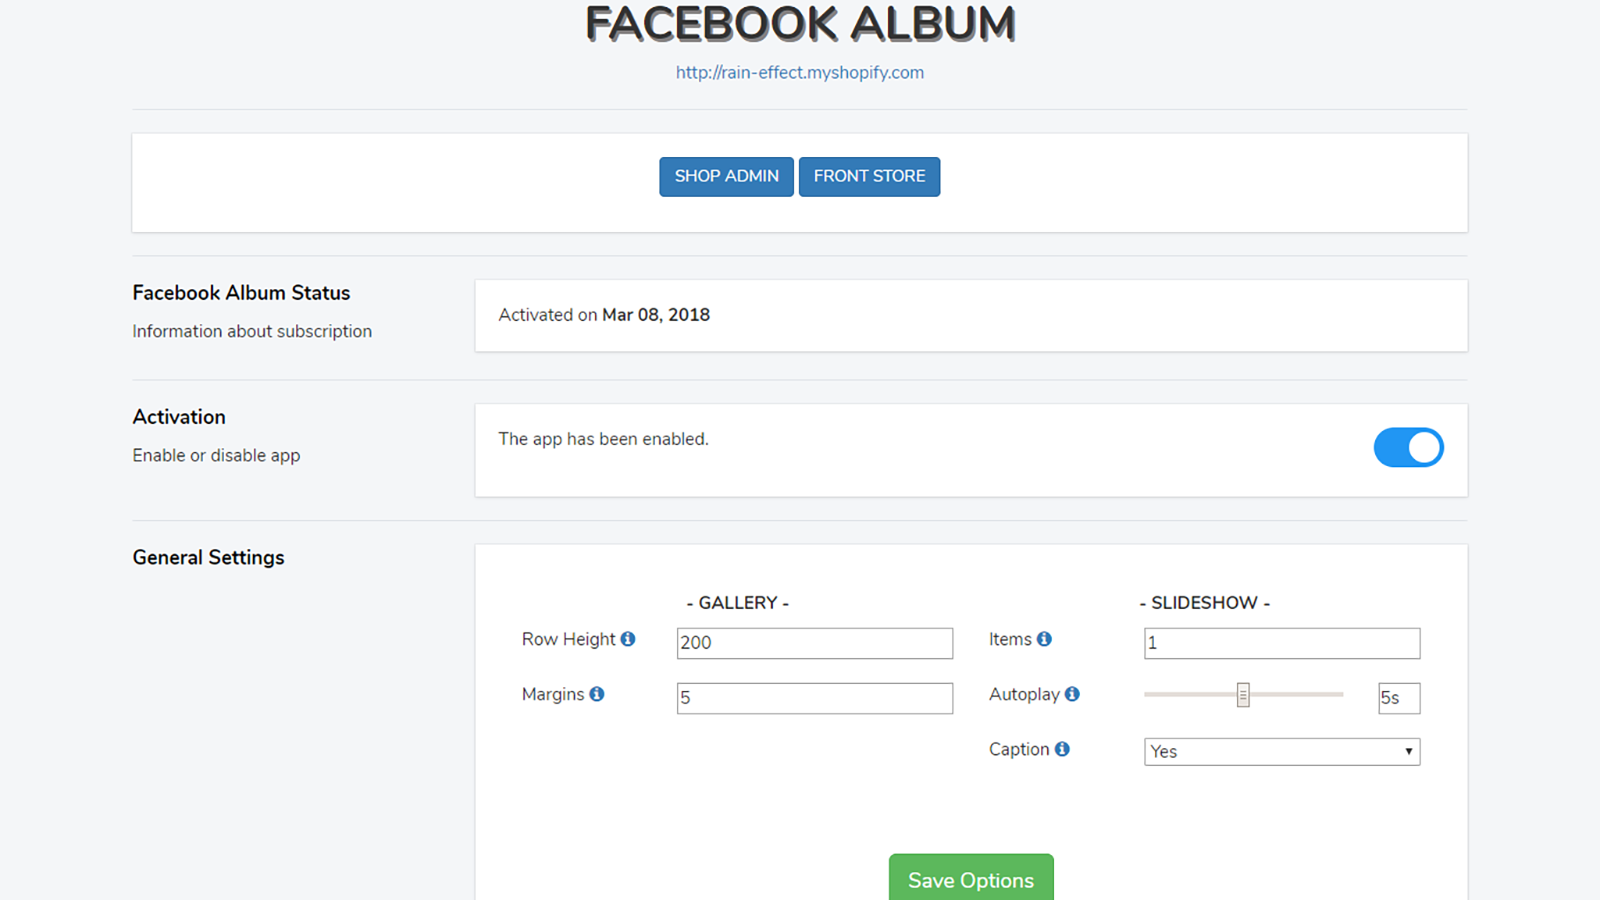Click the Facebook Album page title
Image resolution: width=1600 pixels, height=900 pixels.
tap(800, 25)
